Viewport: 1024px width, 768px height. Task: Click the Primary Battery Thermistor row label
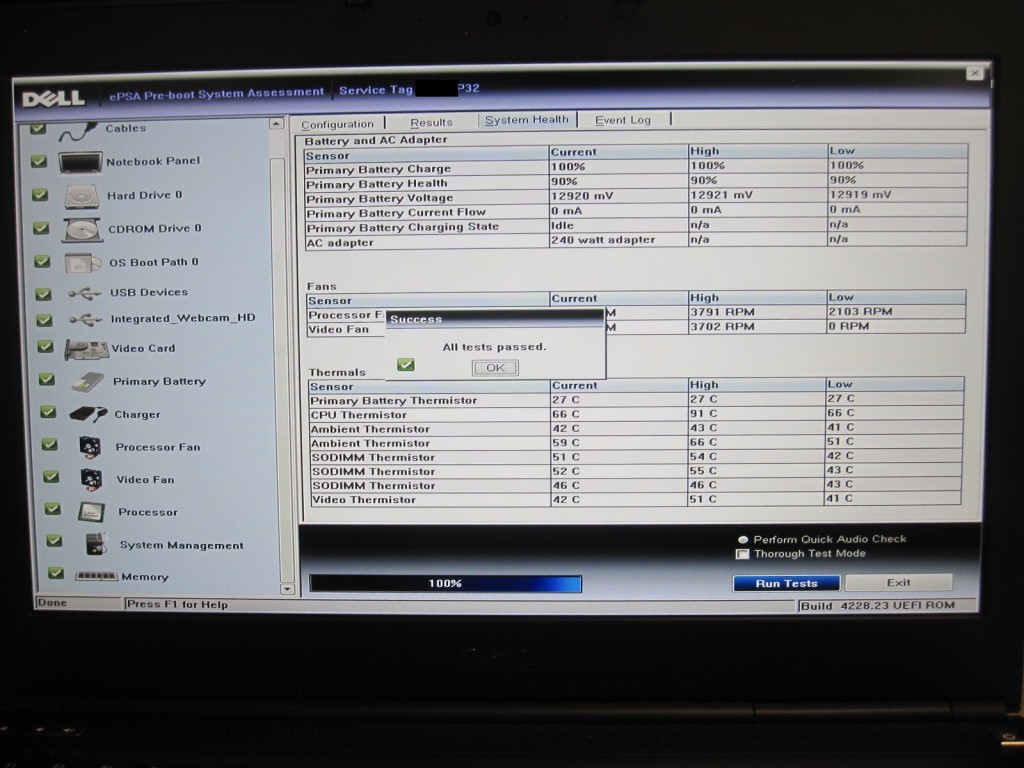[394, 400]
